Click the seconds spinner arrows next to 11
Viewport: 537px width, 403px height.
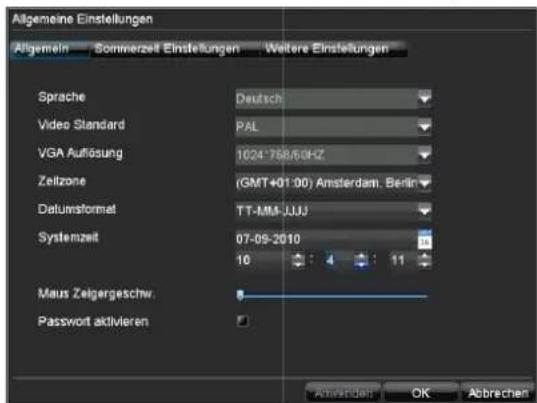click(x=425, y=261)
